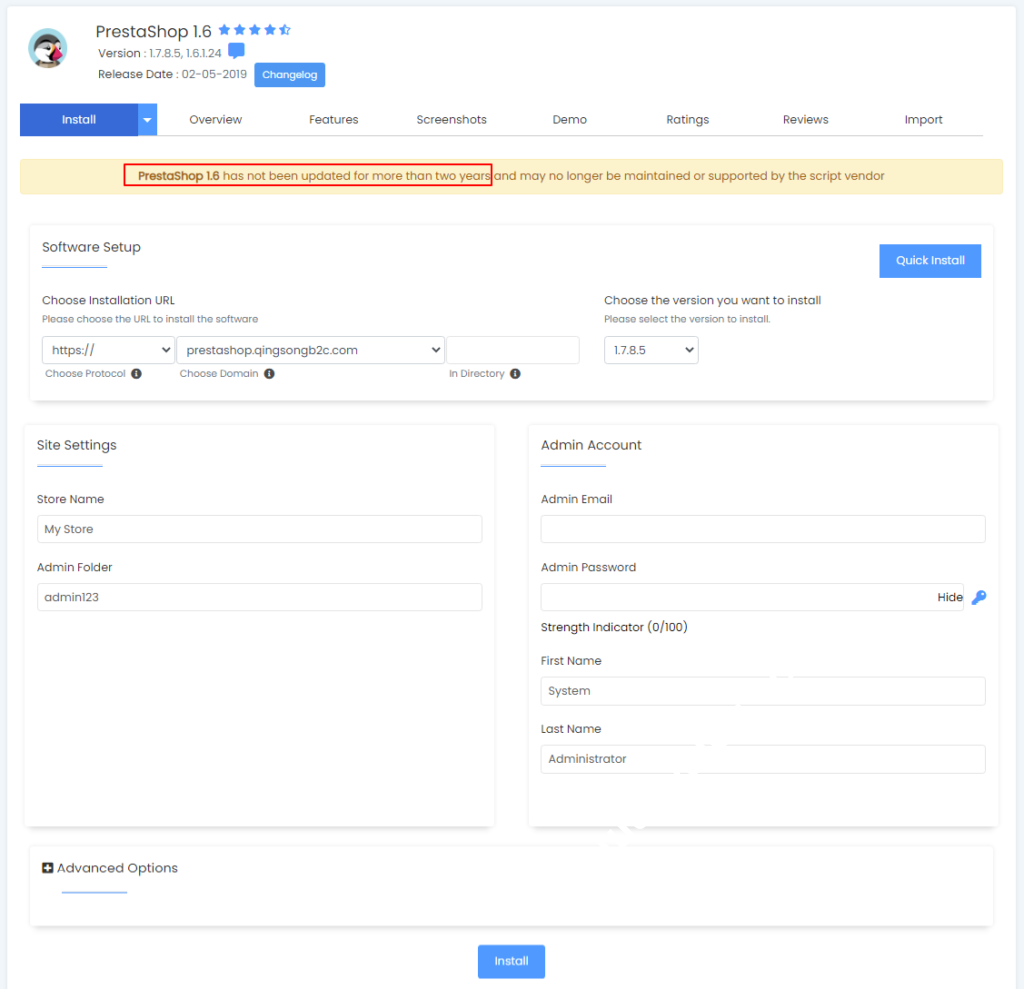Switch to the Overview tab
The width and height of the screenshot is (1024, 989).
click(216, 120)
